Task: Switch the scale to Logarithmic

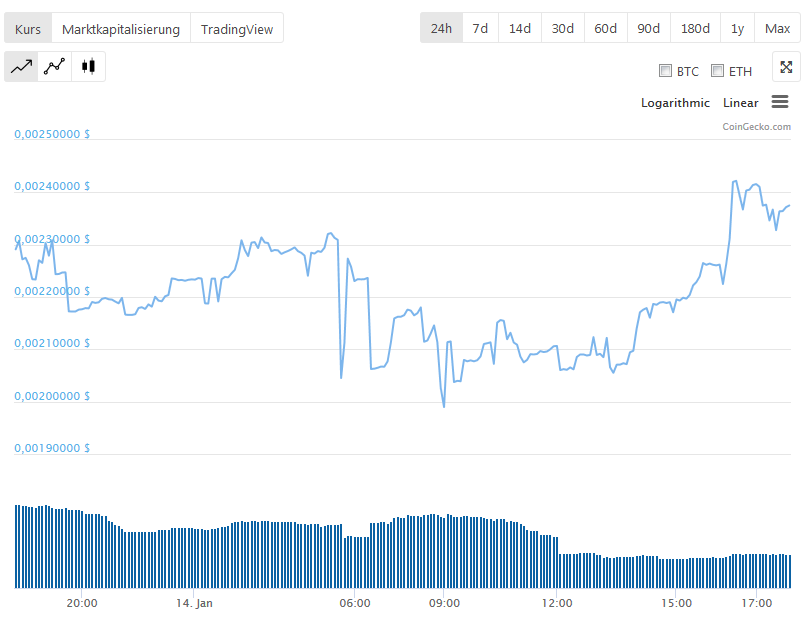Action: coord(675,103)
